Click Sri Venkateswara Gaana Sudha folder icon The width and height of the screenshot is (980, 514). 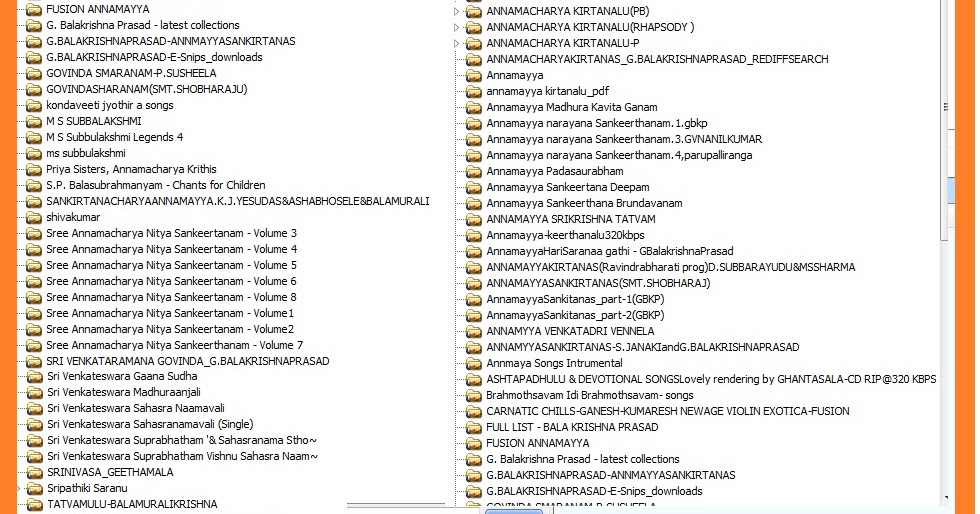click(35, 377)
